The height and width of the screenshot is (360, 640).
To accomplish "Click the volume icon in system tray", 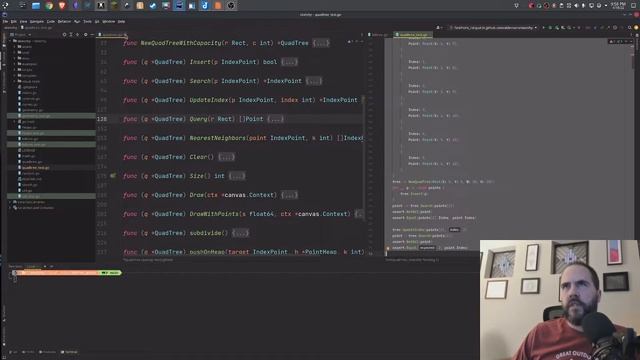I will tap(576, 5).
